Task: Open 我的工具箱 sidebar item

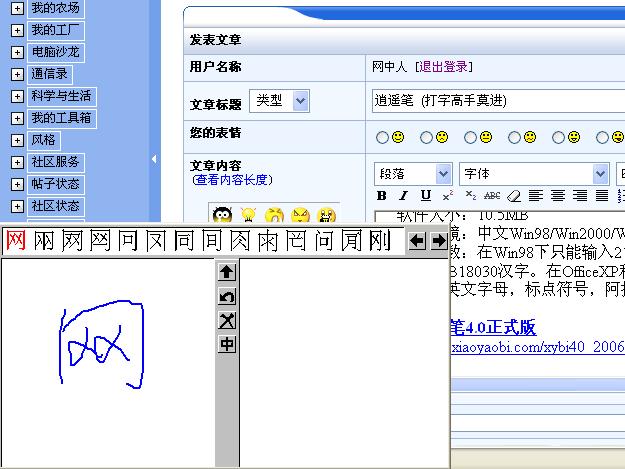Action: pos(61,118)
